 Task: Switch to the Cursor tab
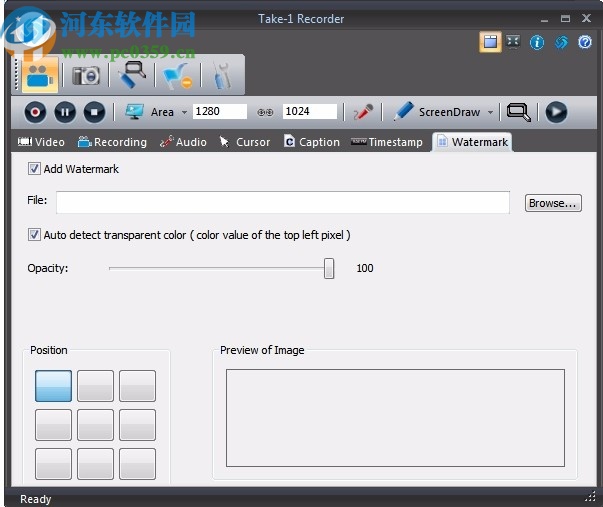click(x=245, y=142)
